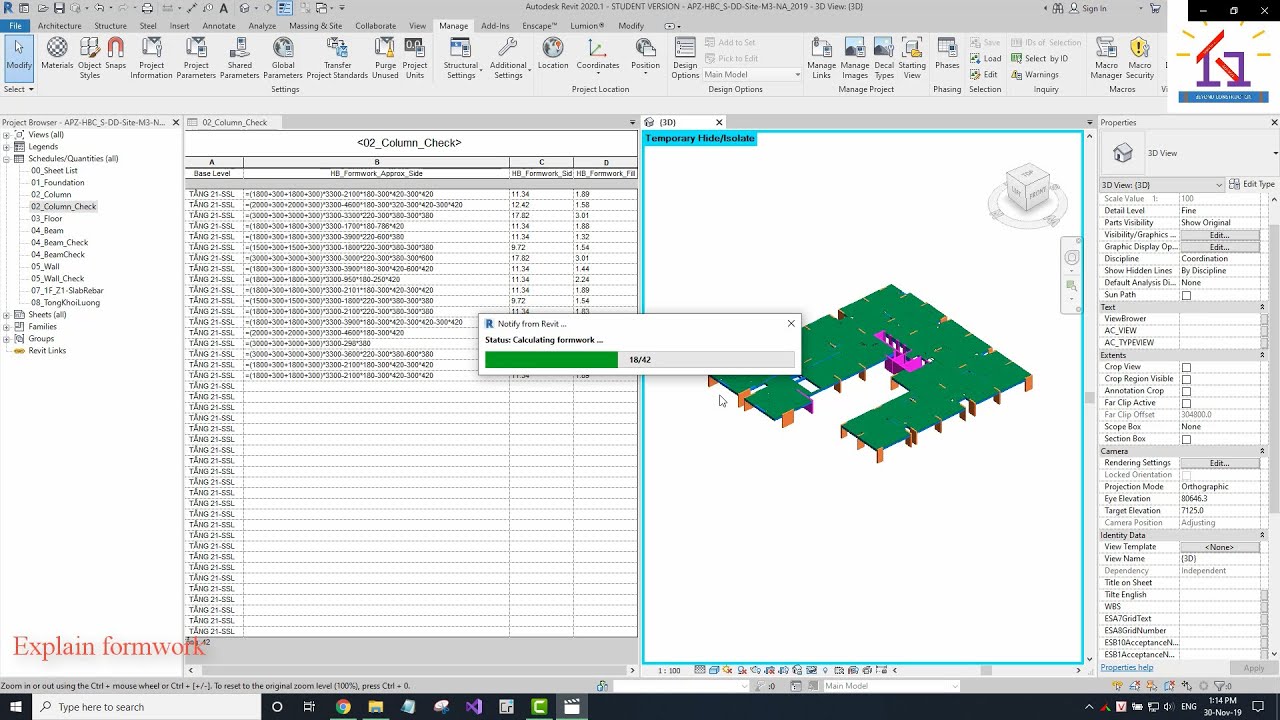This screenshot has width=1280, height=720.
Task: Open the Main Model design option dropdown
Action: point(752,75)
